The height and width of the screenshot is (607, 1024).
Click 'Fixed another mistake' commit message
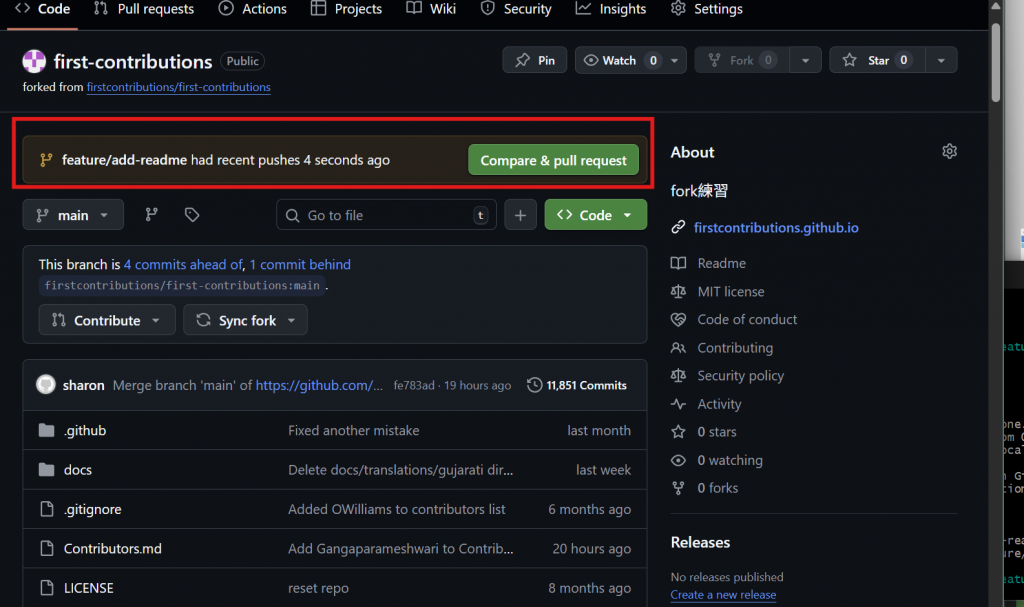pyautogui.click(x=353, y=431)
